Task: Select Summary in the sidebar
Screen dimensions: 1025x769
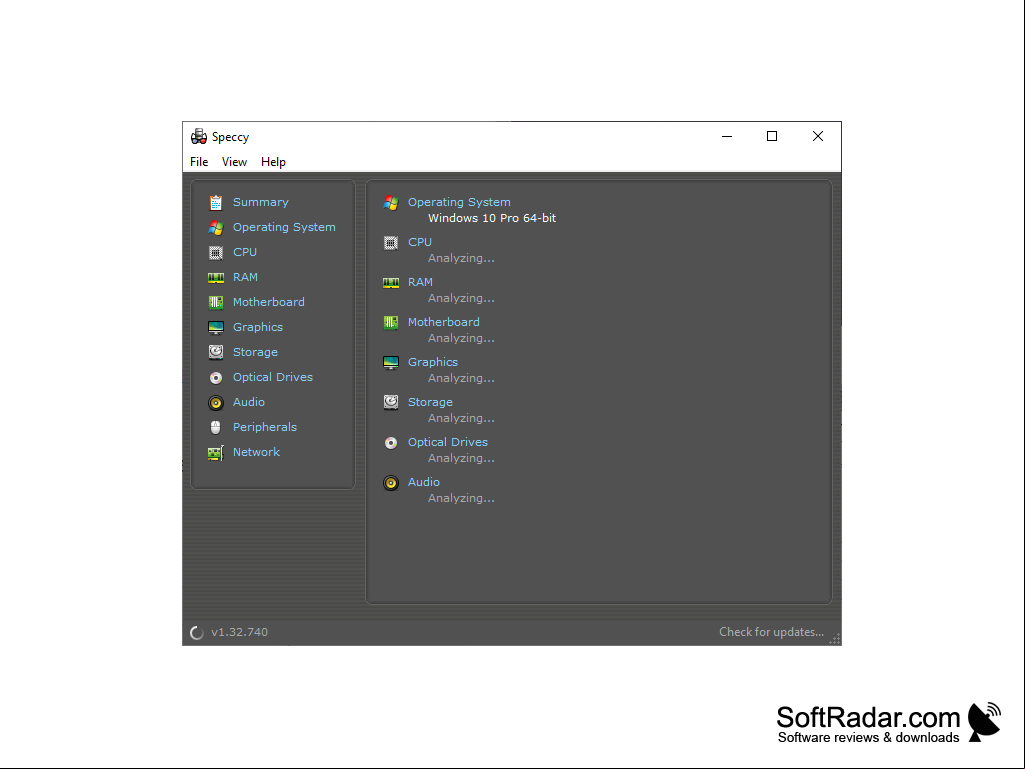Action: 261,202
